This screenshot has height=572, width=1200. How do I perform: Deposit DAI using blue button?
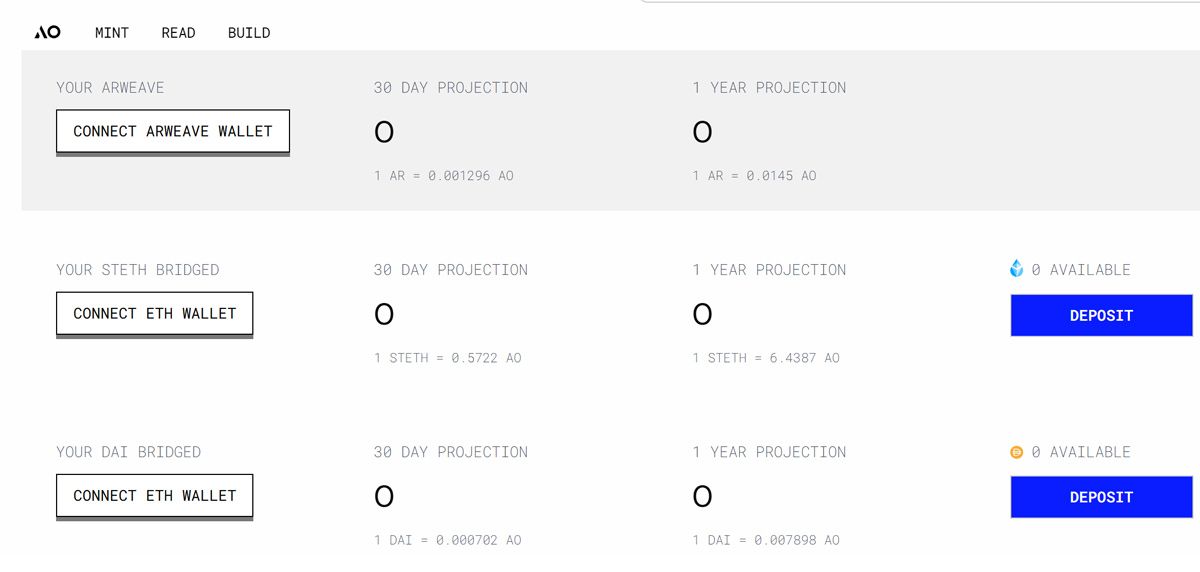[x=1101, y=497]
